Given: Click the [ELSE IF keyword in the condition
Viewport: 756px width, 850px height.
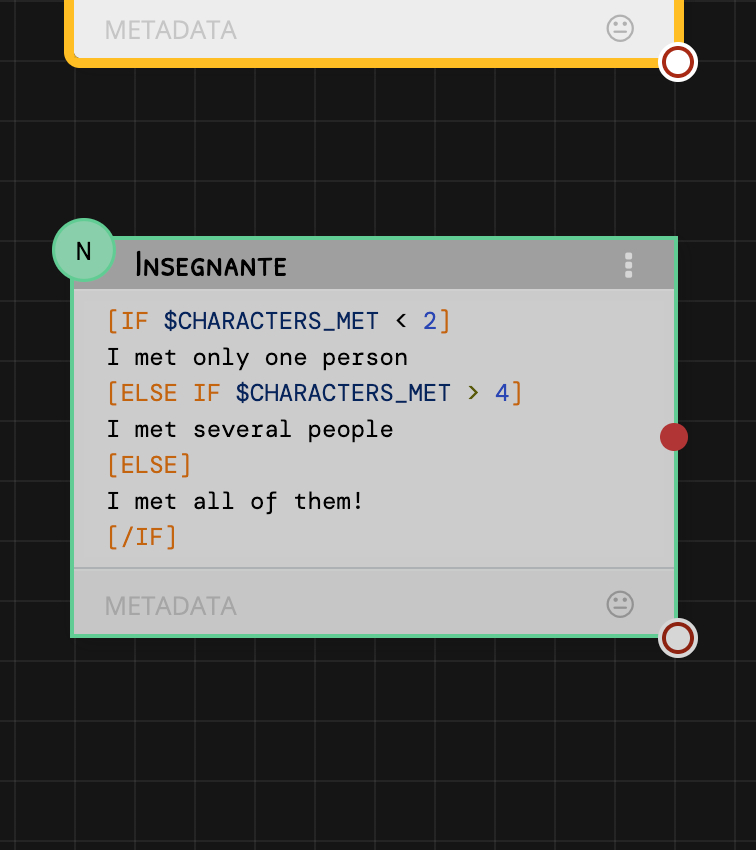Looking at the screenshot, I should (165, 393).
